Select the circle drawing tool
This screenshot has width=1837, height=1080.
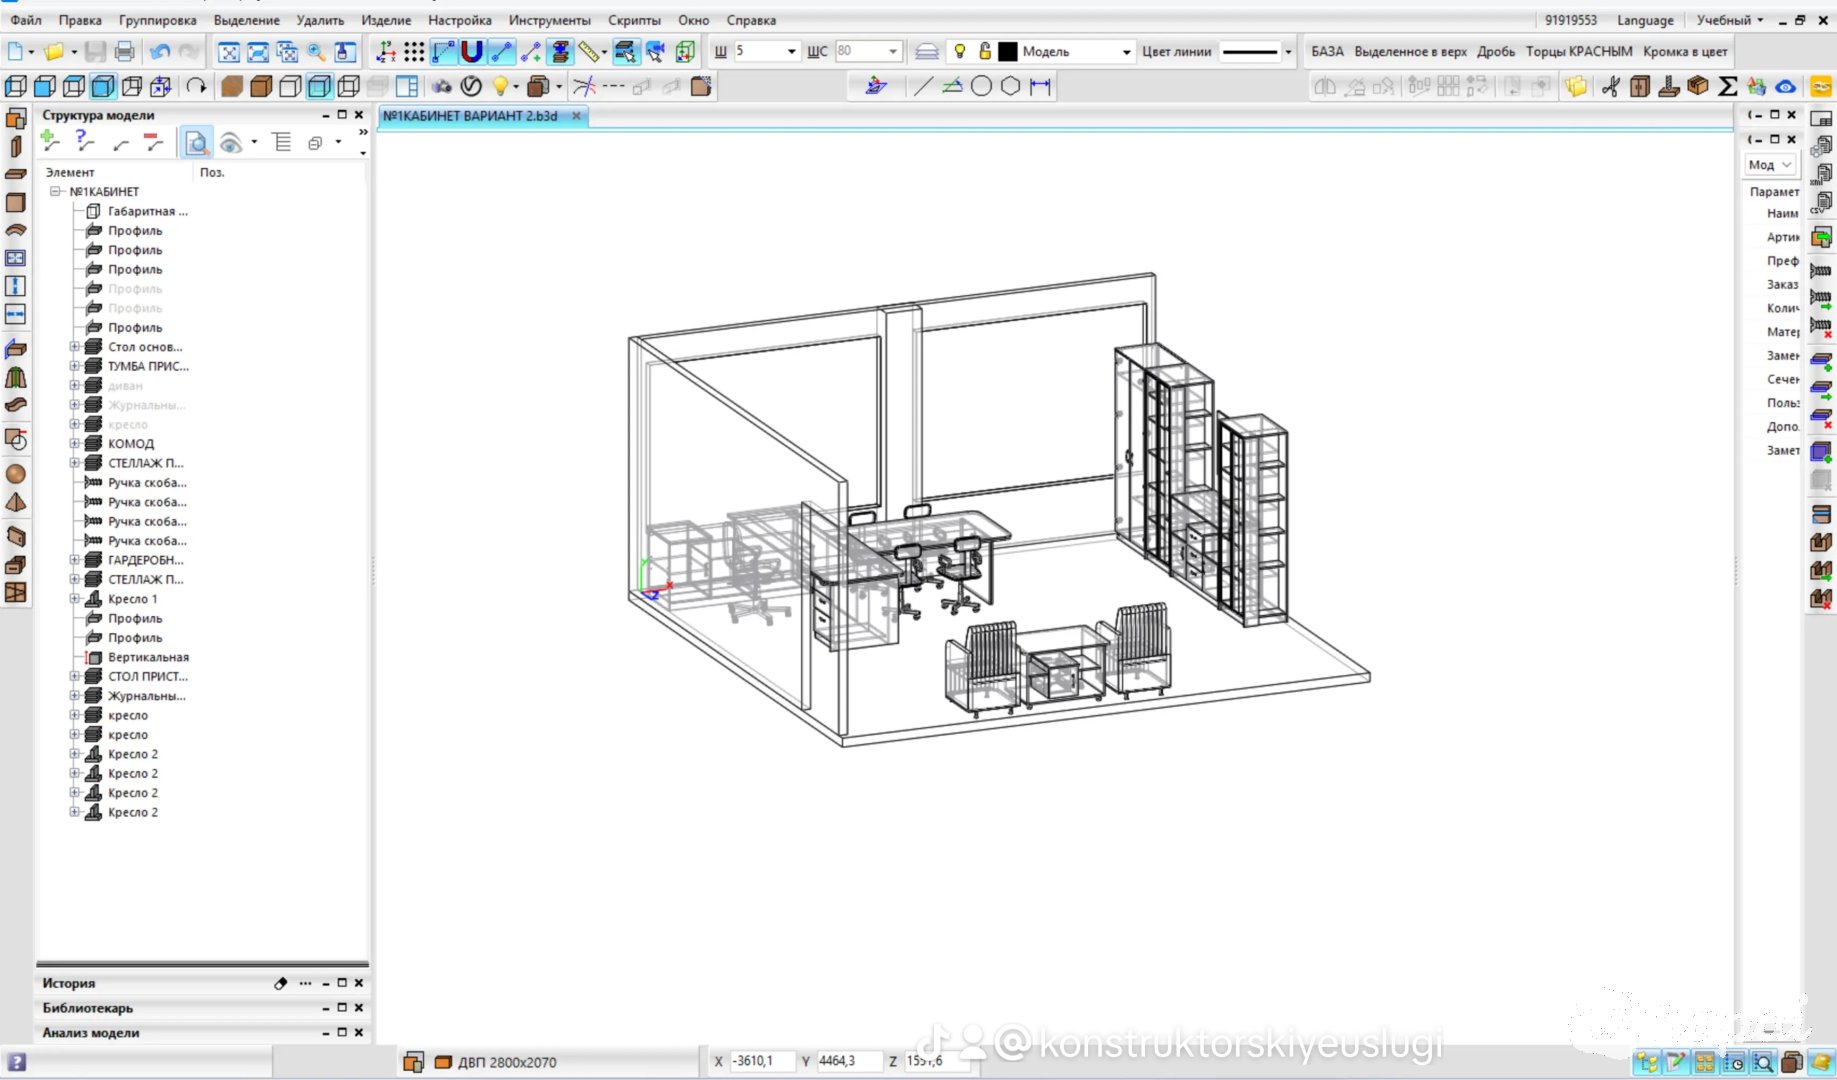pos(981,86)
